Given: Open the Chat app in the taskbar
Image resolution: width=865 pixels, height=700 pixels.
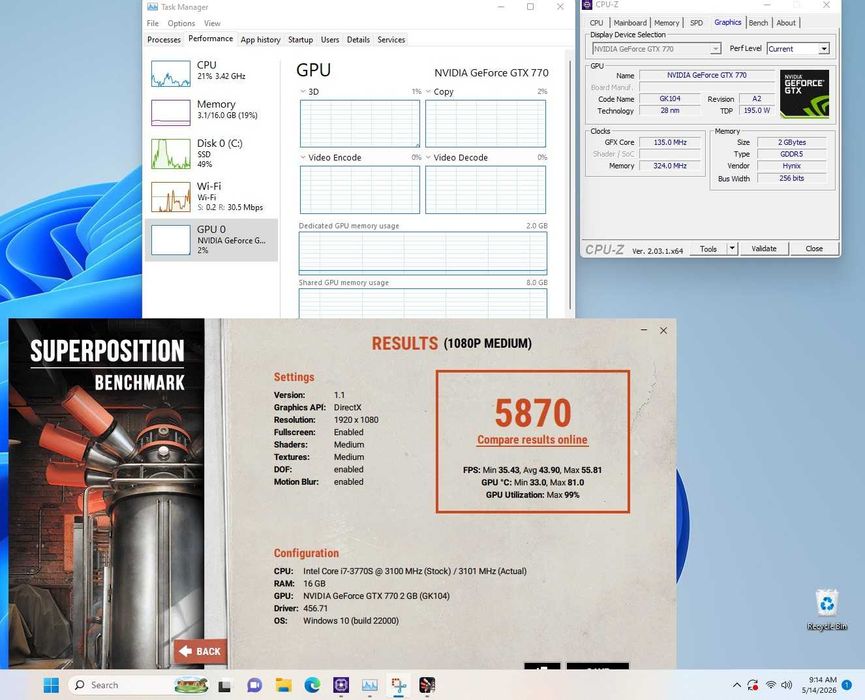Looking at the screenshot, I should pos(254,686).
